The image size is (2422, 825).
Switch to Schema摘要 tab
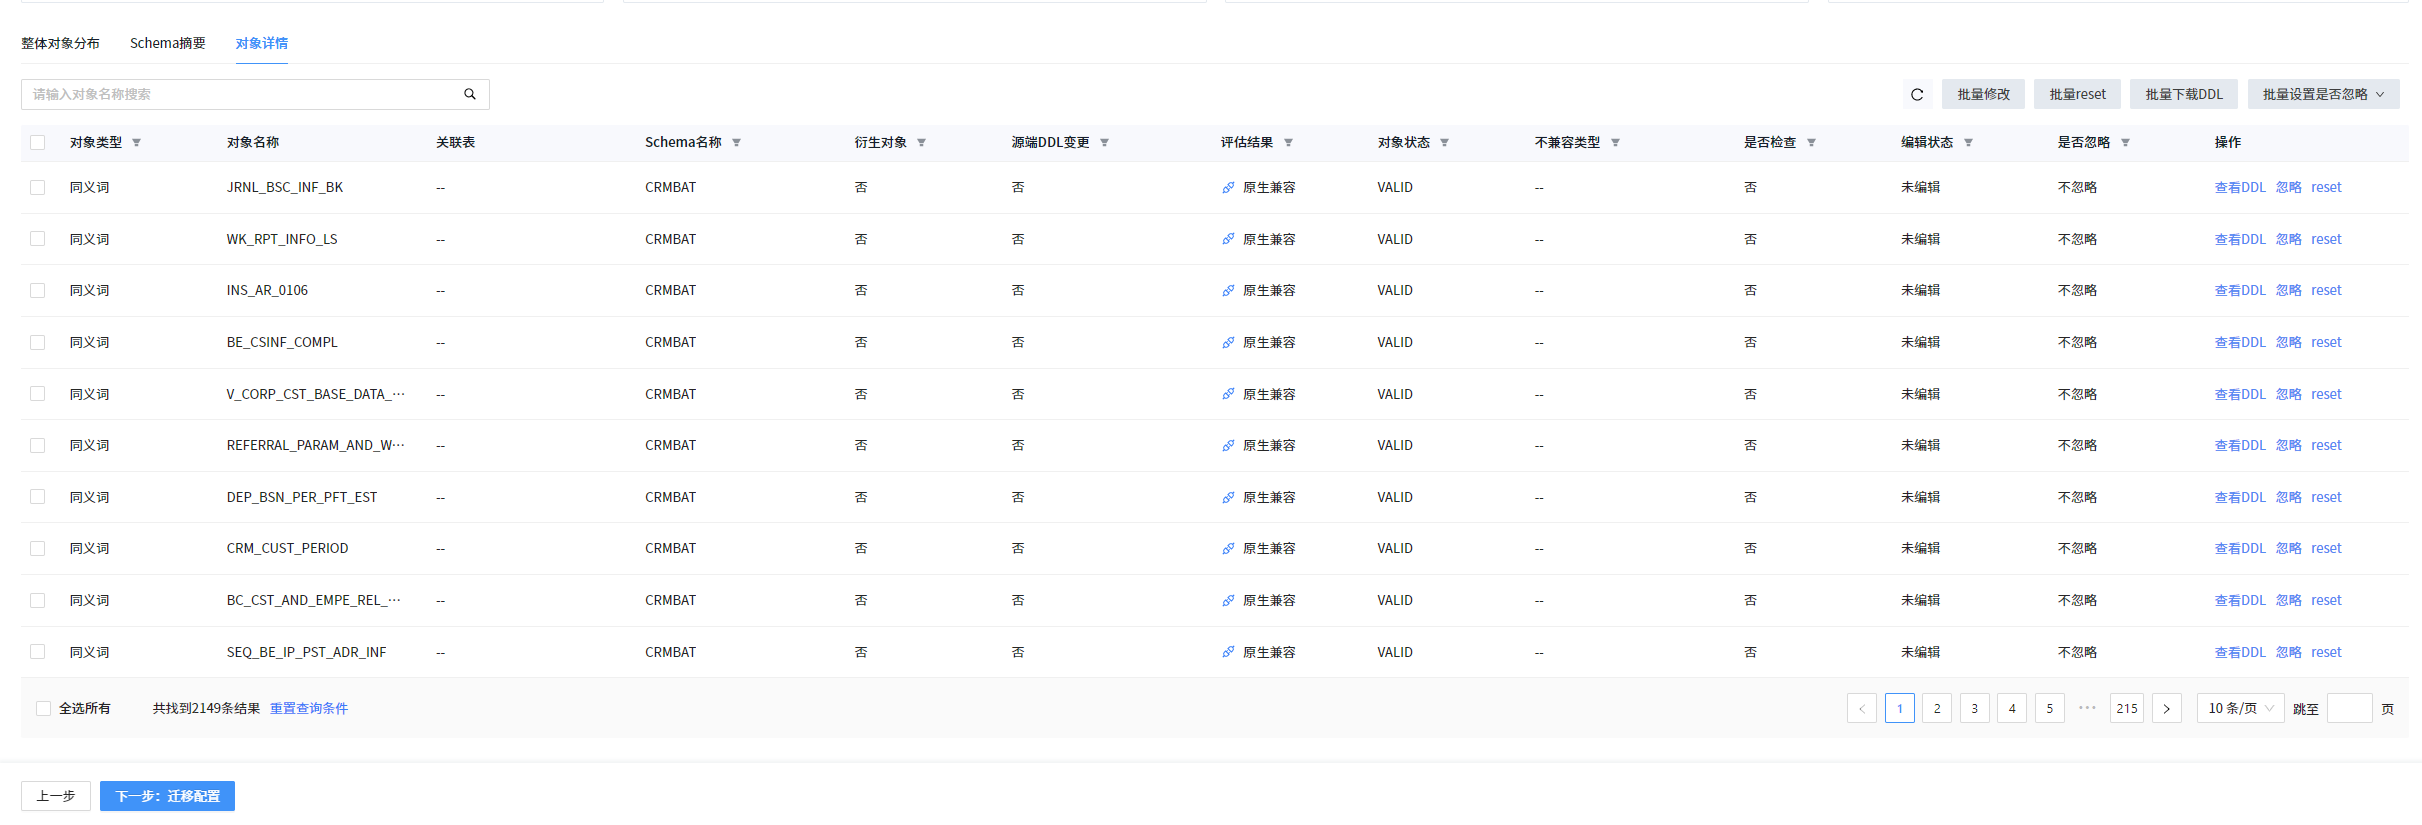tap(167, 43)
